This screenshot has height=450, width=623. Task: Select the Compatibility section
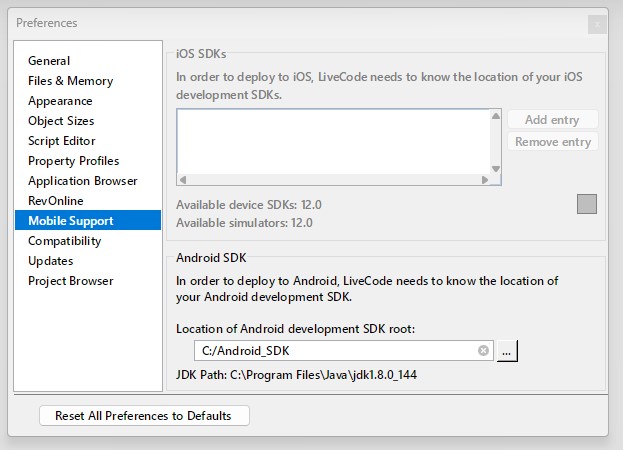point(64,241)
